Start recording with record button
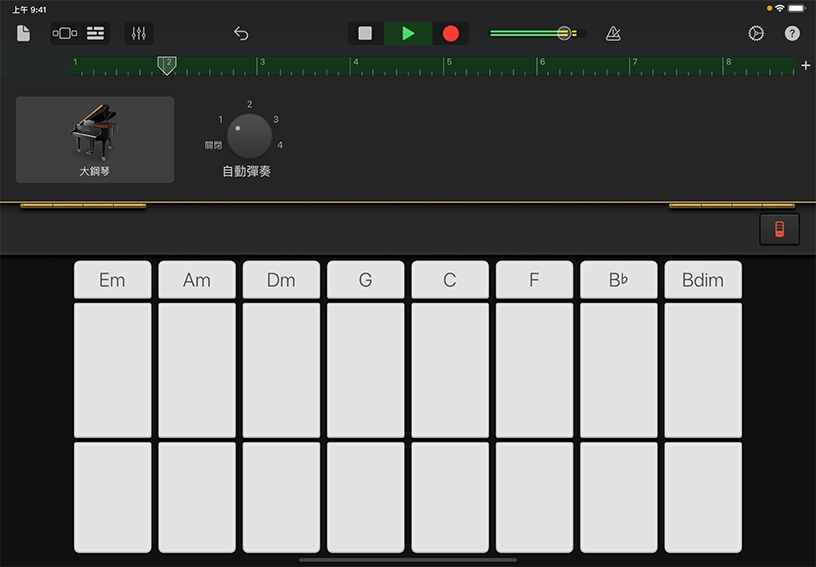 tap(451, 33)
